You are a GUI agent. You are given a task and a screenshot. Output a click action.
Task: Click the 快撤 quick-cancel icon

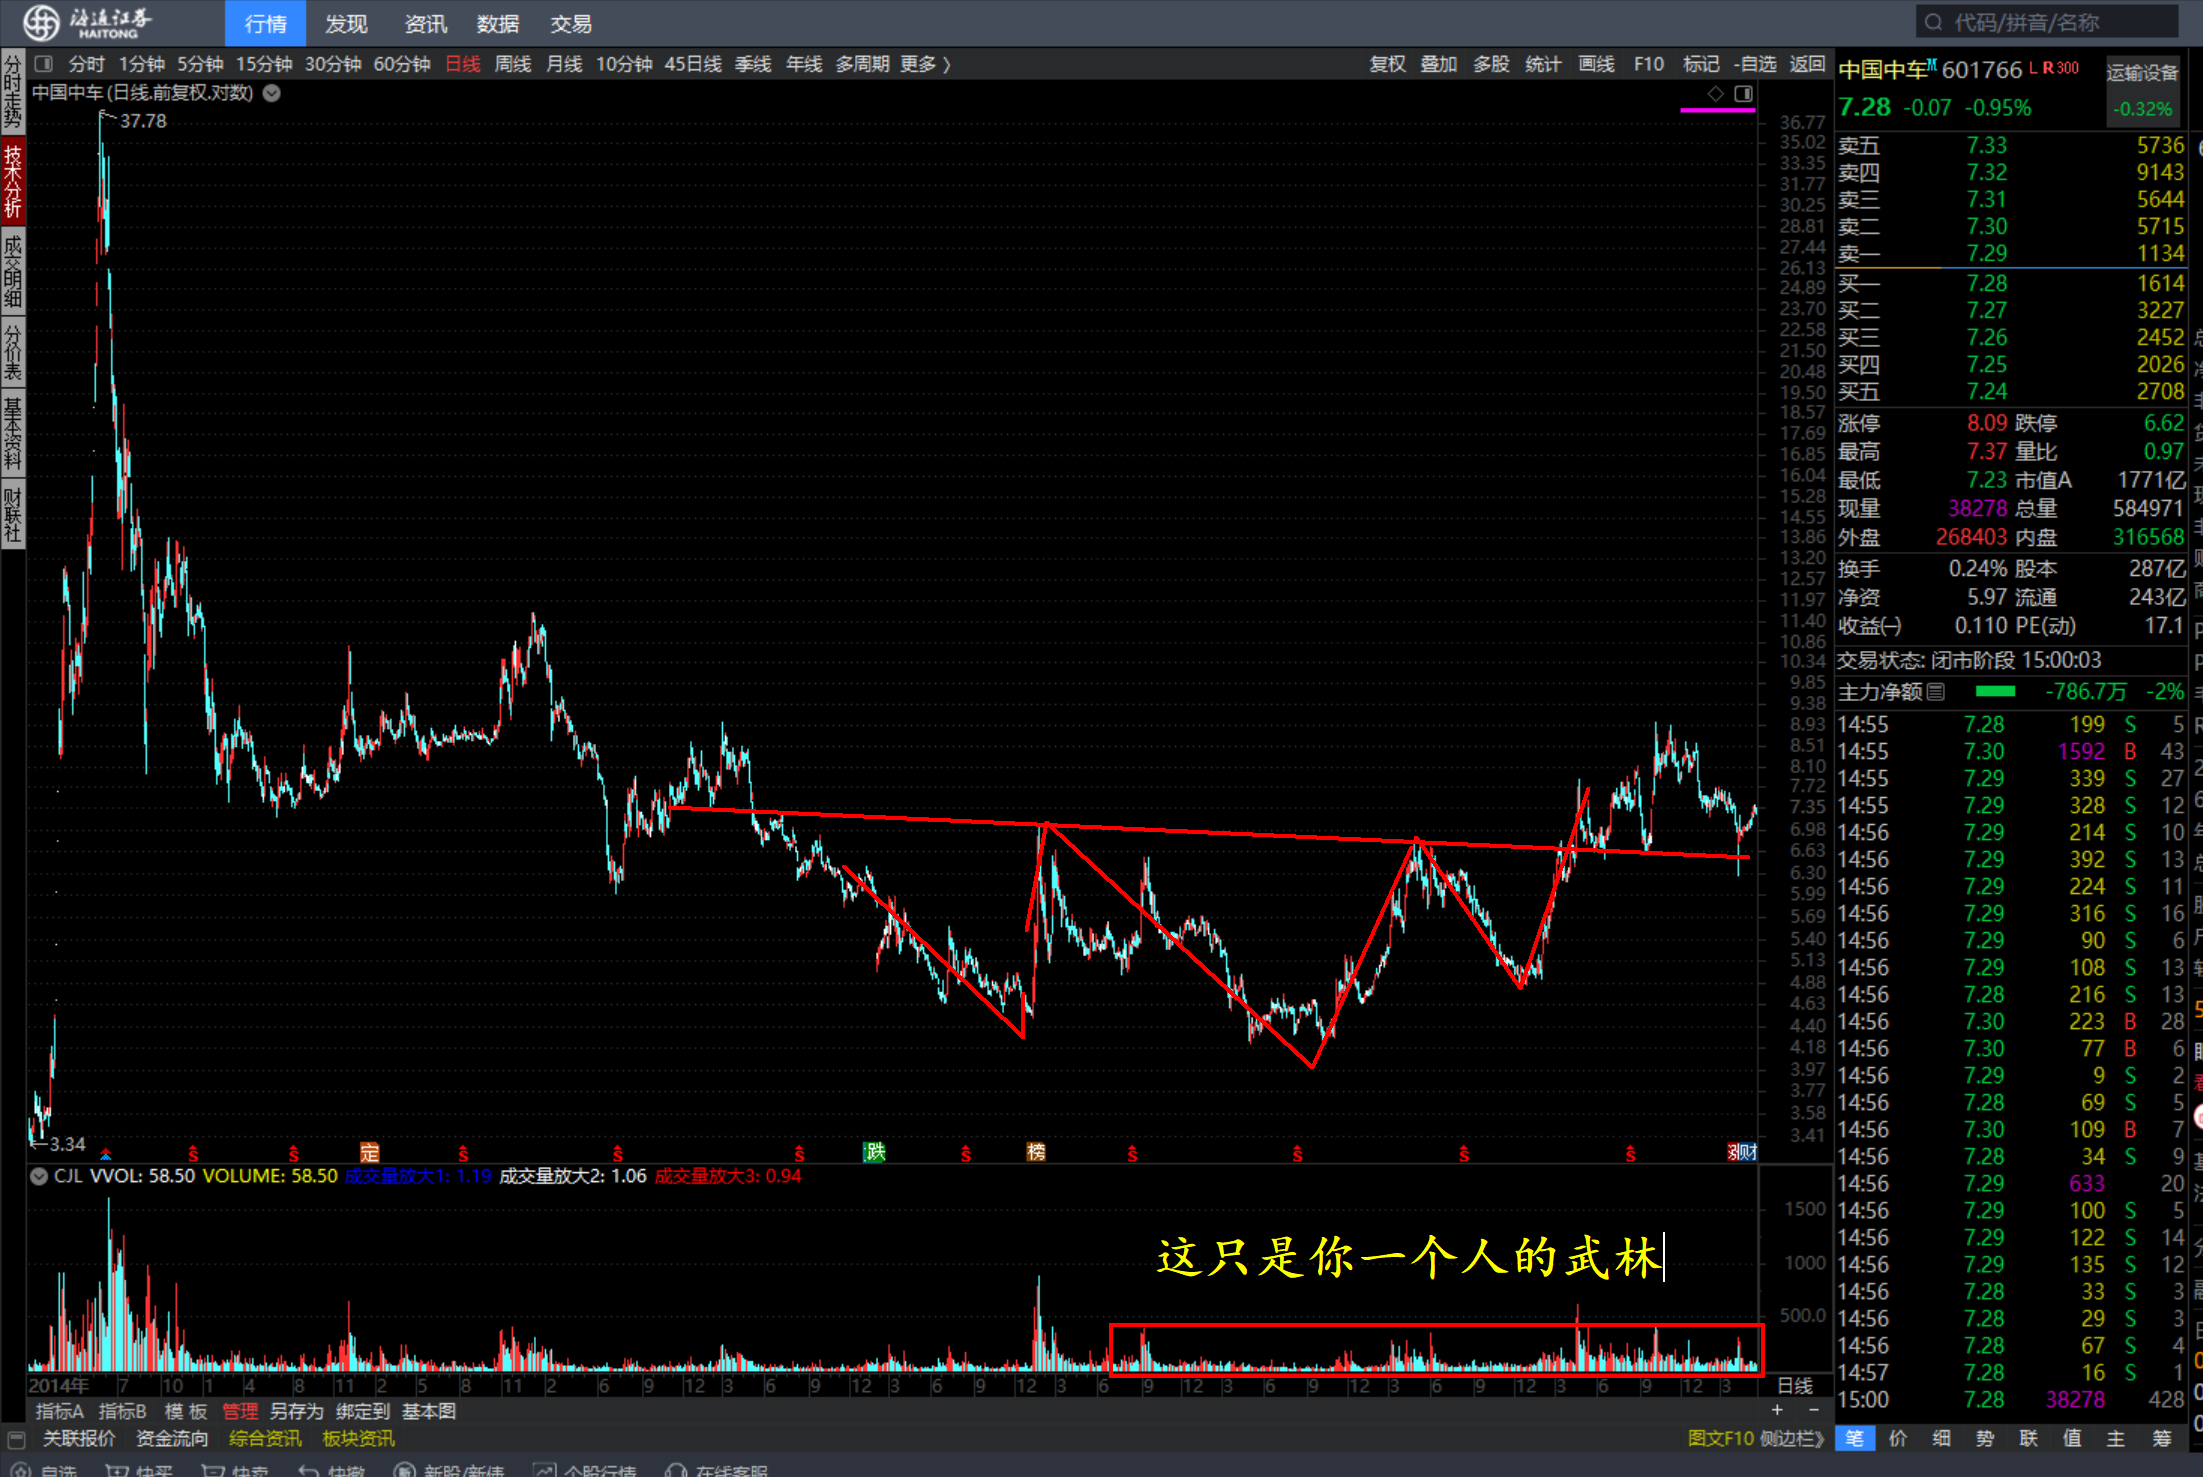tap(309, 1470)
